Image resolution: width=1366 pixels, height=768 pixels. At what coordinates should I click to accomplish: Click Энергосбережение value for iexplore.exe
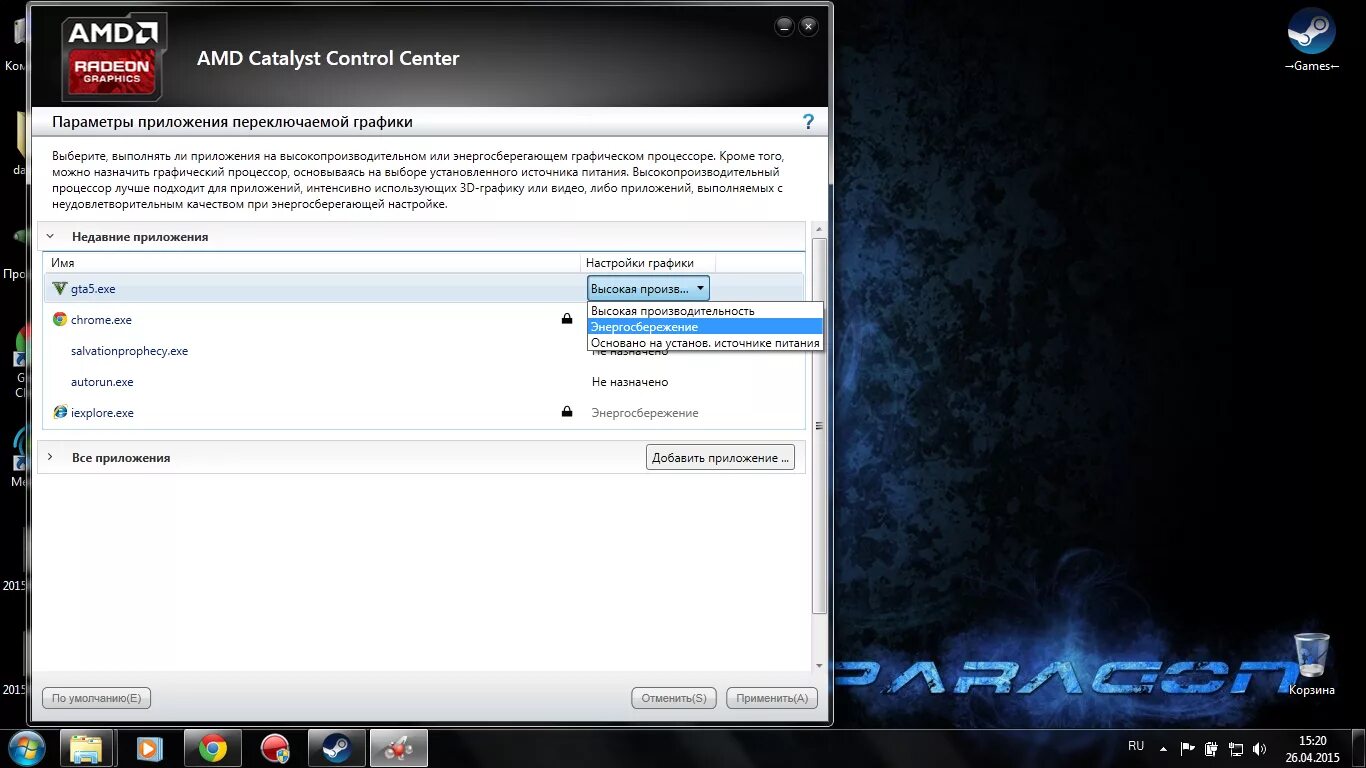[x=645, y=413]
